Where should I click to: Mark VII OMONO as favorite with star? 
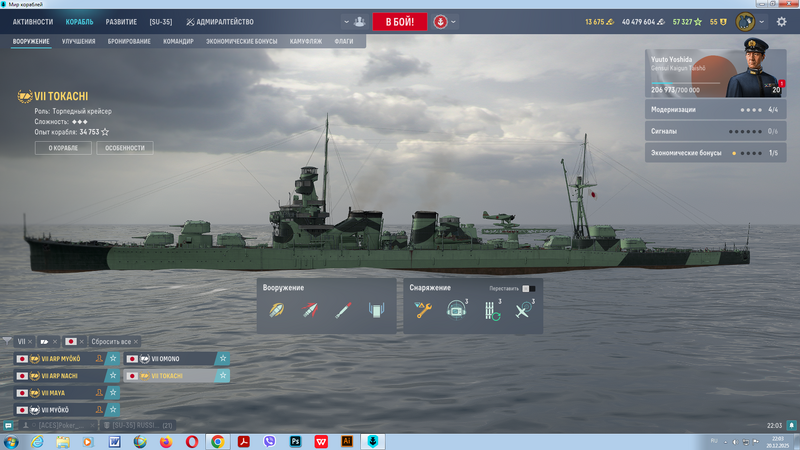point(223,358)
